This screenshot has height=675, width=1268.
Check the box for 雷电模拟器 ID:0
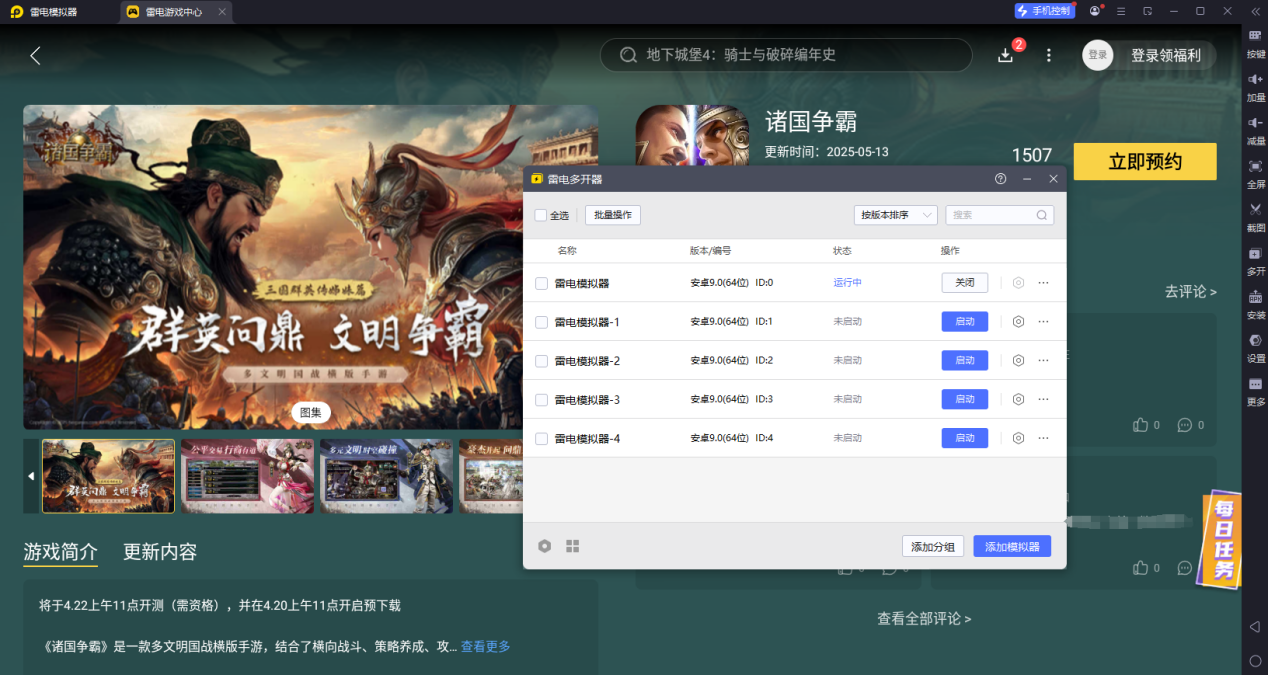(x=541, y=283)
